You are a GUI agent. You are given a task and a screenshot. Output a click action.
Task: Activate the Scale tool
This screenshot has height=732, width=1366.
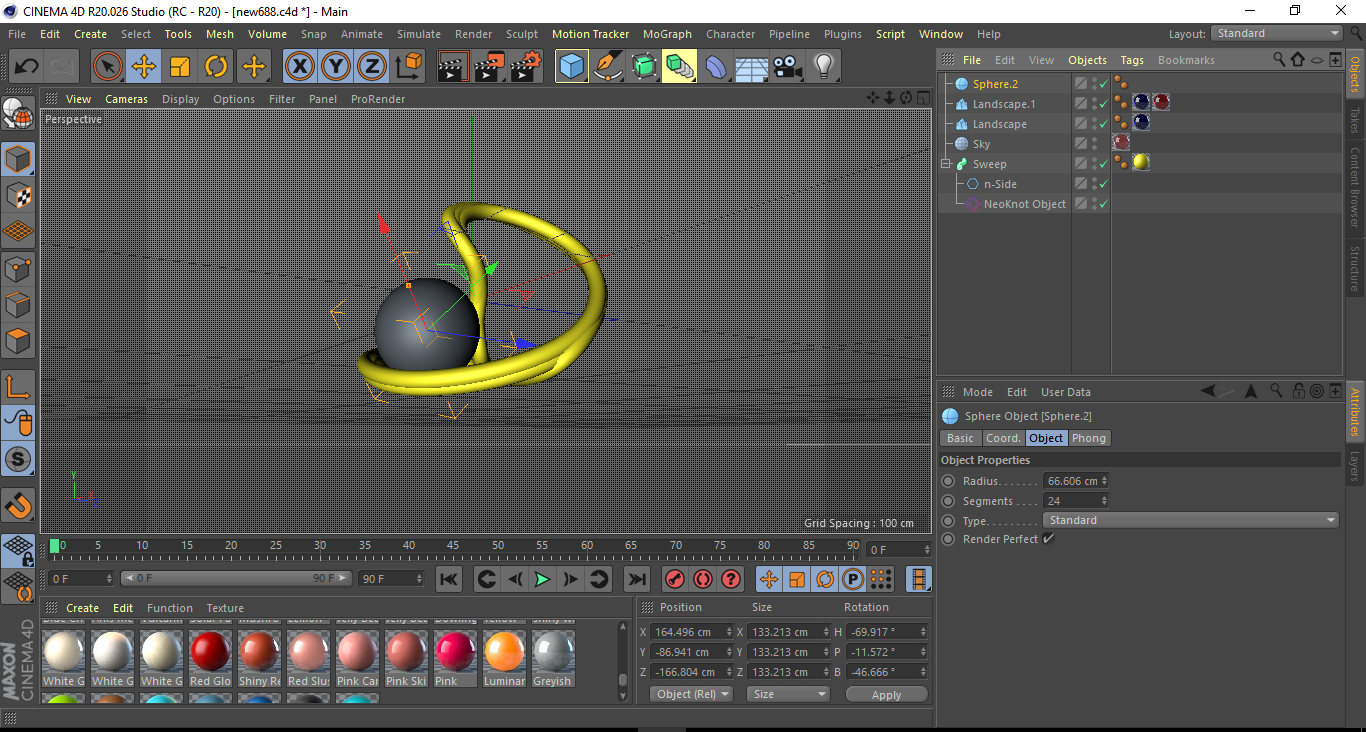[x=180, y=67]
